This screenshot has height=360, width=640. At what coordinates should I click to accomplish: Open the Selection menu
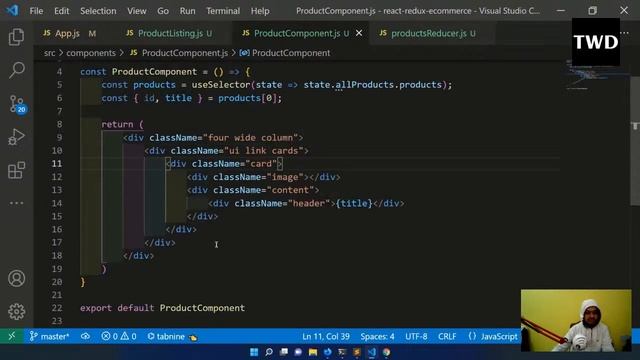[98, 11]
